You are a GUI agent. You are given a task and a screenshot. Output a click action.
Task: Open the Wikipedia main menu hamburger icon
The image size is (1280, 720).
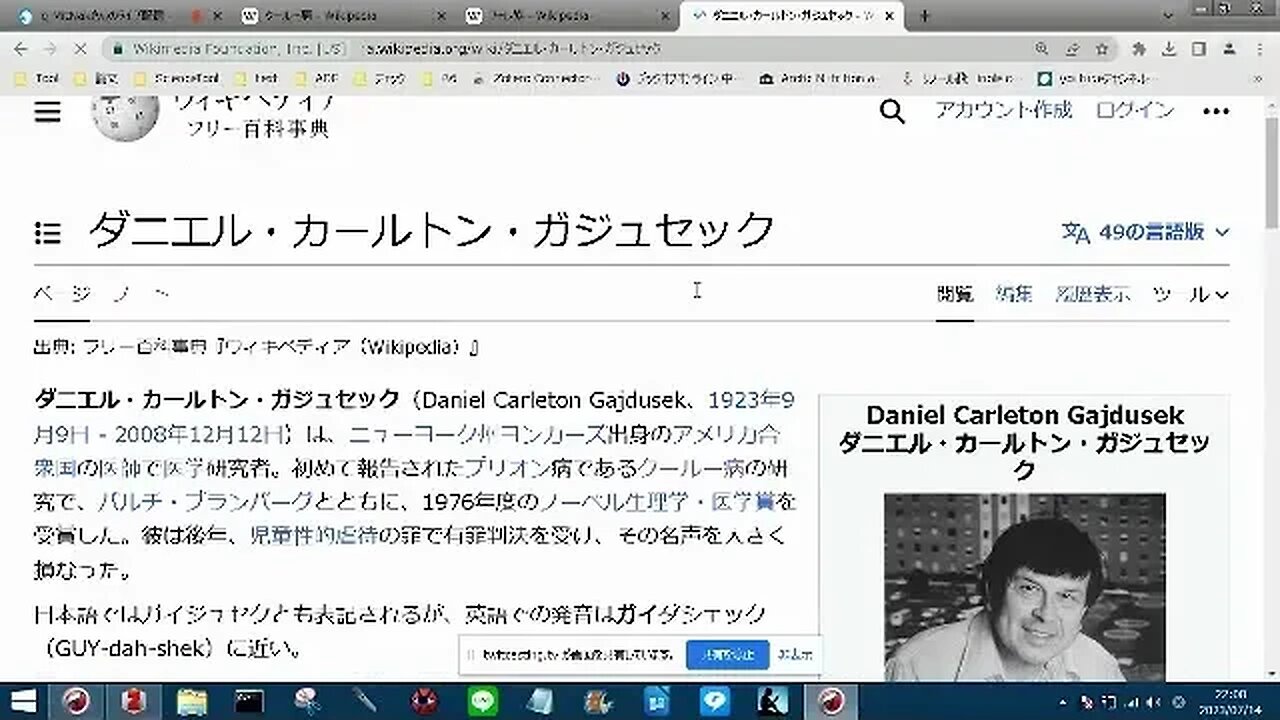pos(47,112)
